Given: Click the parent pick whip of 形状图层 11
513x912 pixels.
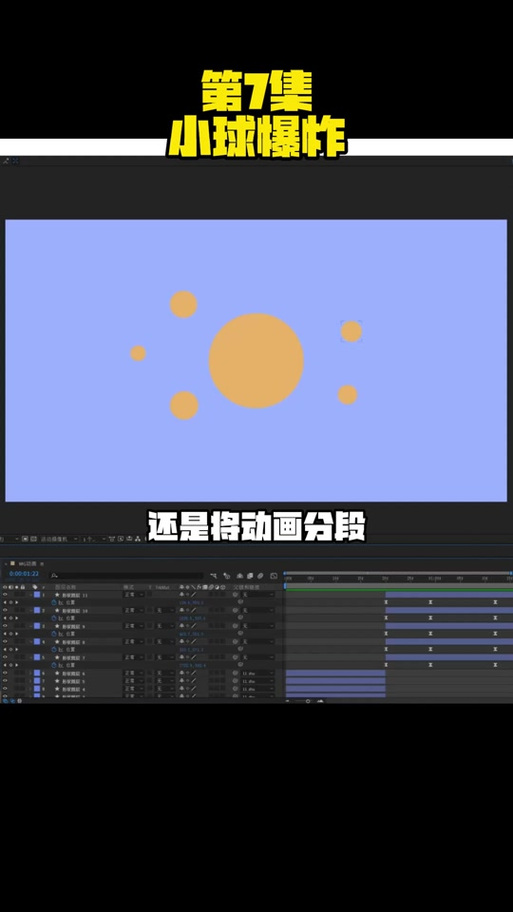Looking at the screenshot, I should (x=235, y=594).
